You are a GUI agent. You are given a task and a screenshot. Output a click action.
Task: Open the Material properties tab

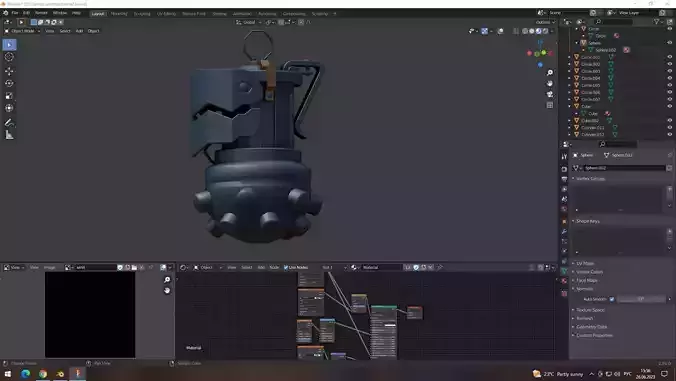[564, 281]
